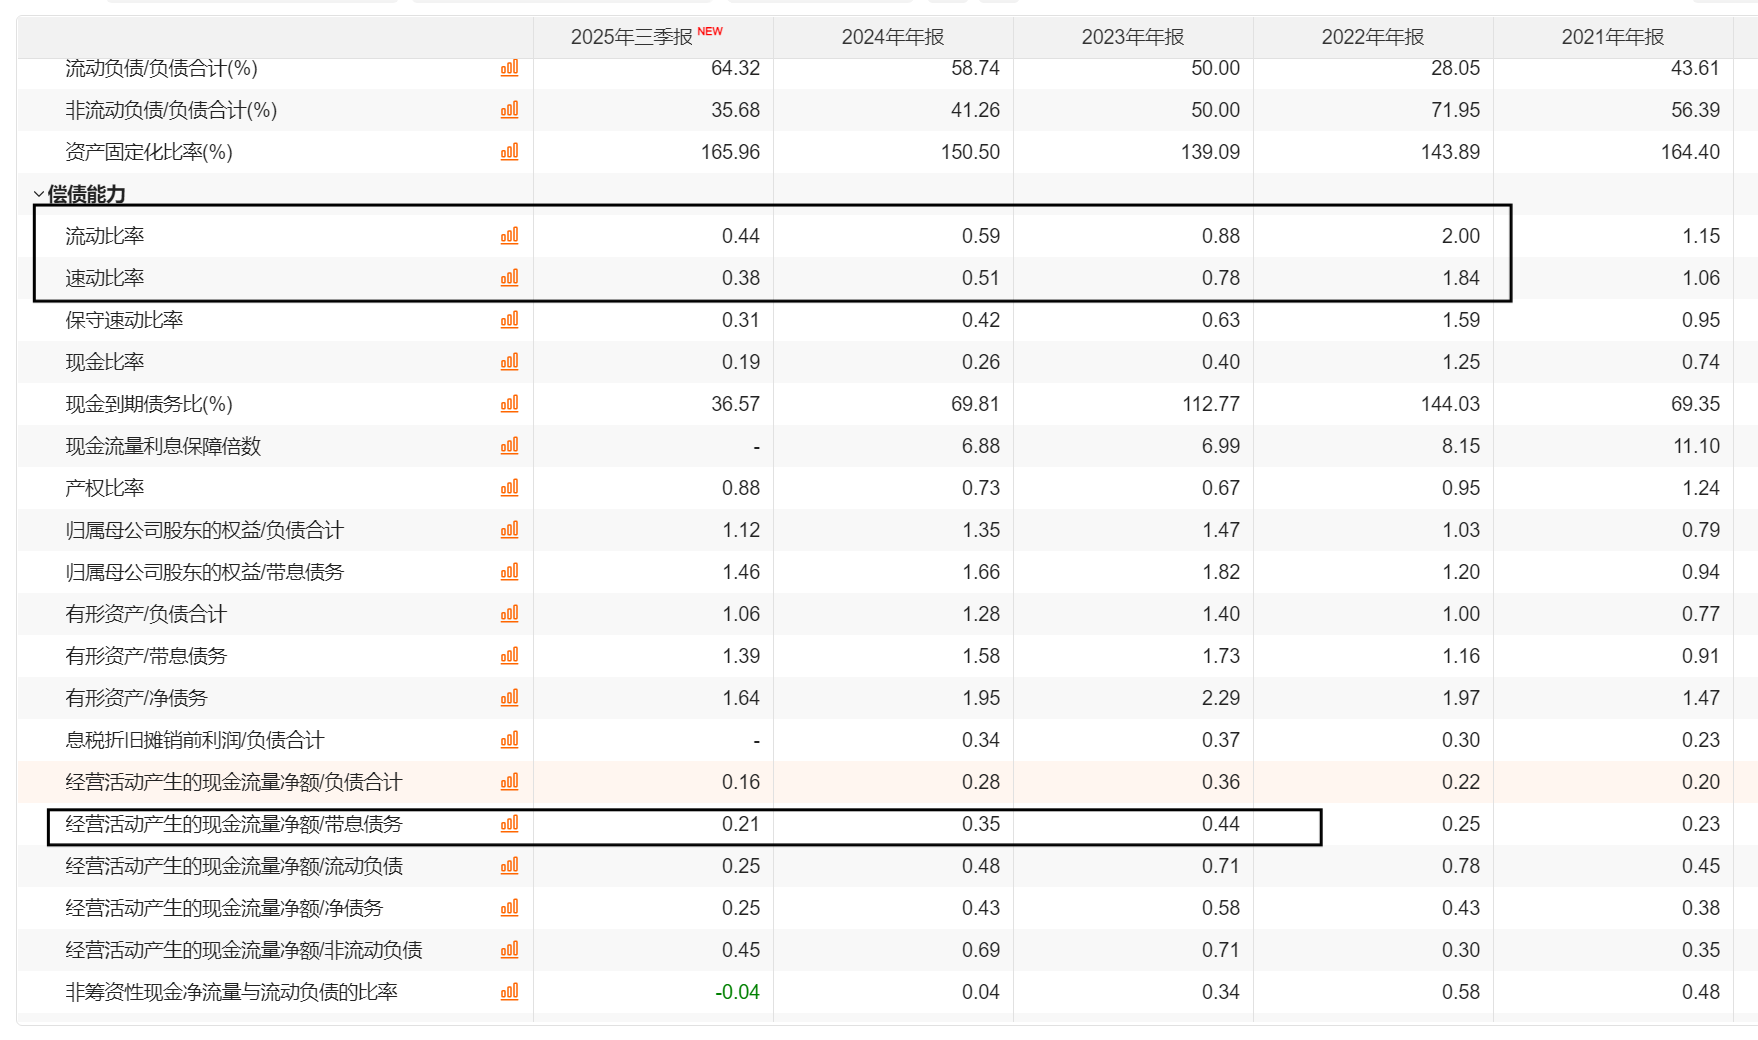Show chart for 产权比率 row
Image resolution: width=1758 pixels, height=1040 pixels.
coord(509,488)
